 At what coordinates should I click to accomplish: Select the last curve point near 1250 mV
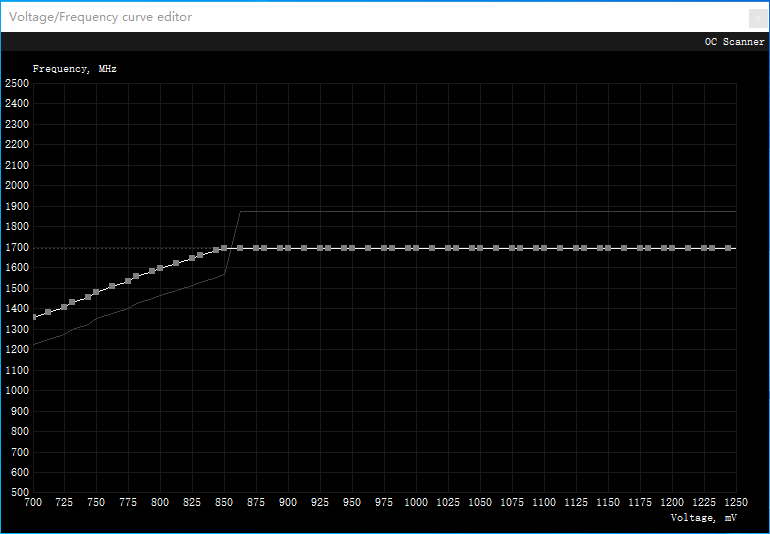point(729,248)
